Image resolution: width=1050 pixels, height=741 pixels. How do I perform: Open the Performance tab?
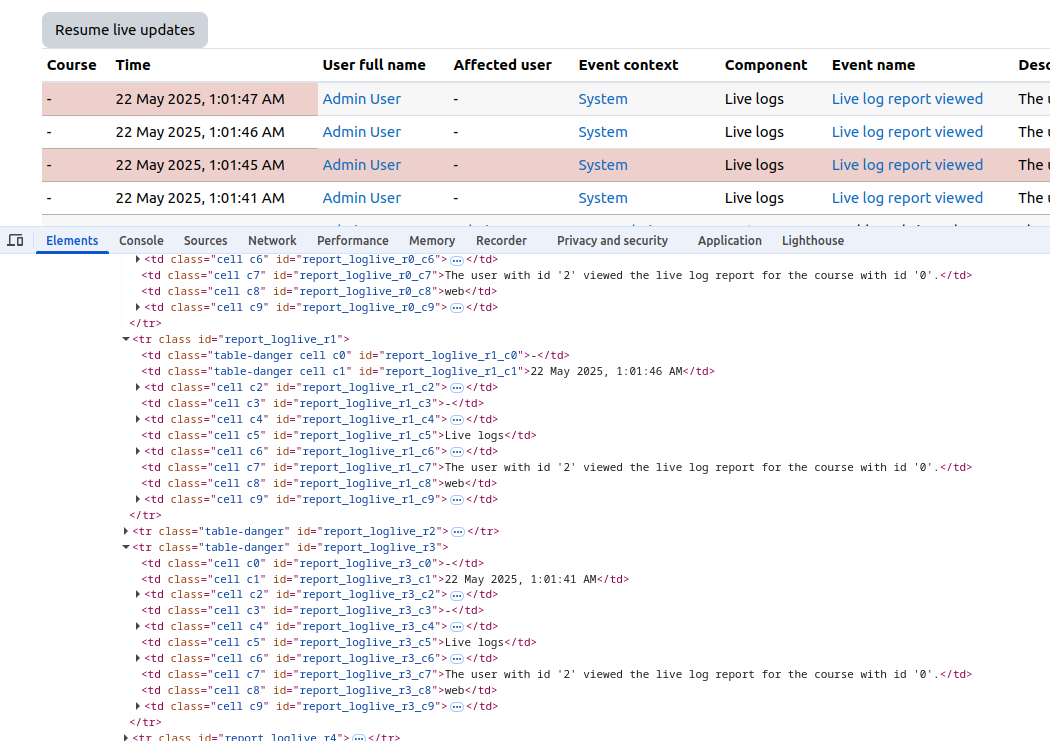click(x=353, y=240)
